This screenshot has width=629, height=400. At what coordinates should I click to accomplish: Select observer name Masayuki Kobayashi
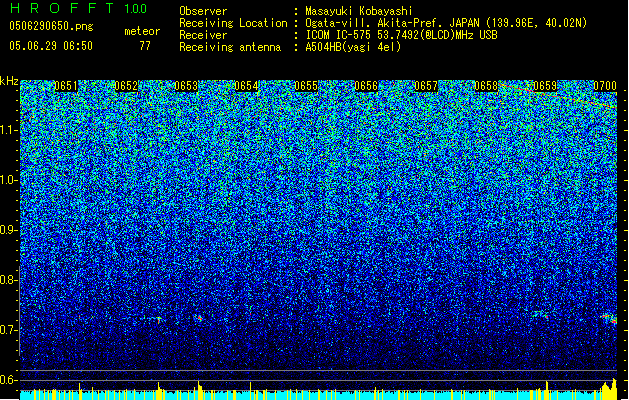click(359, 11)
